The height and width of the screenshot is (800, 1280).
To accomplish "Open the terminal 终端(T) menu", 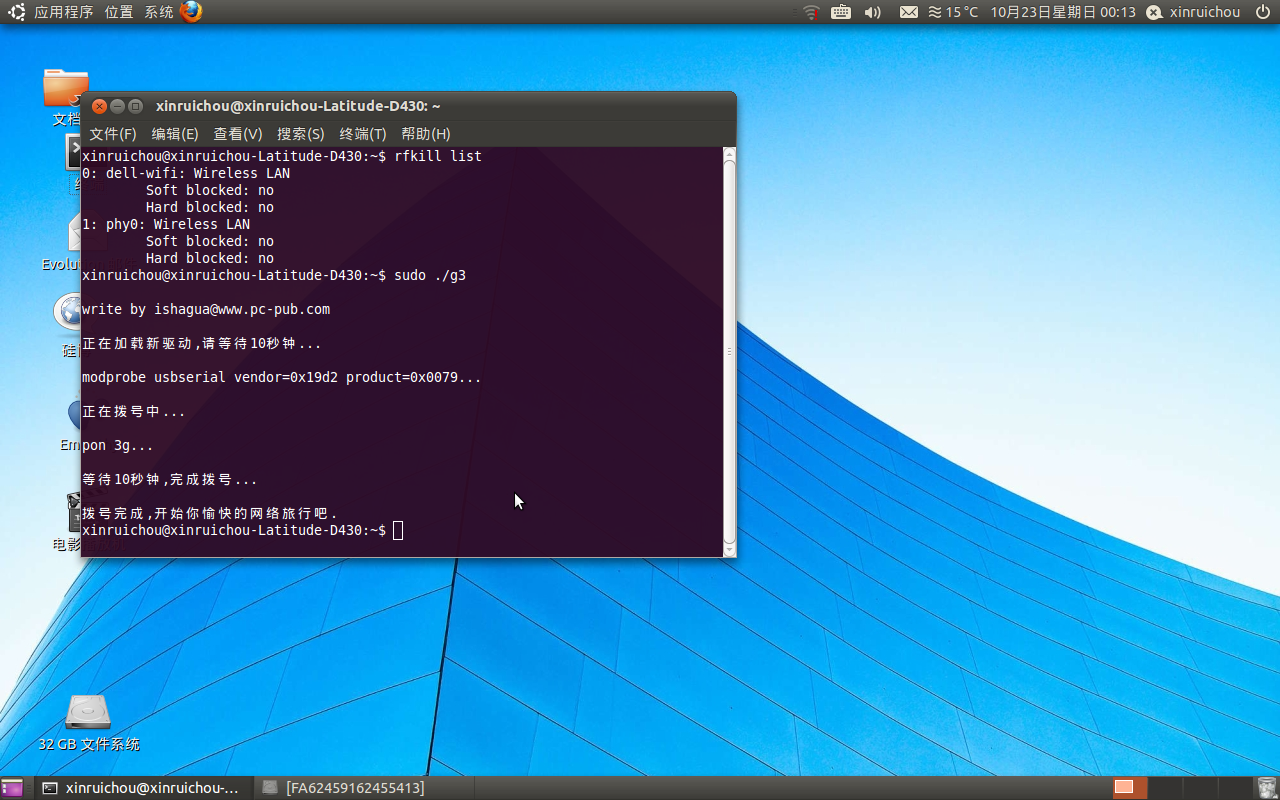I will pyautogui.click(x=363, y=134).
